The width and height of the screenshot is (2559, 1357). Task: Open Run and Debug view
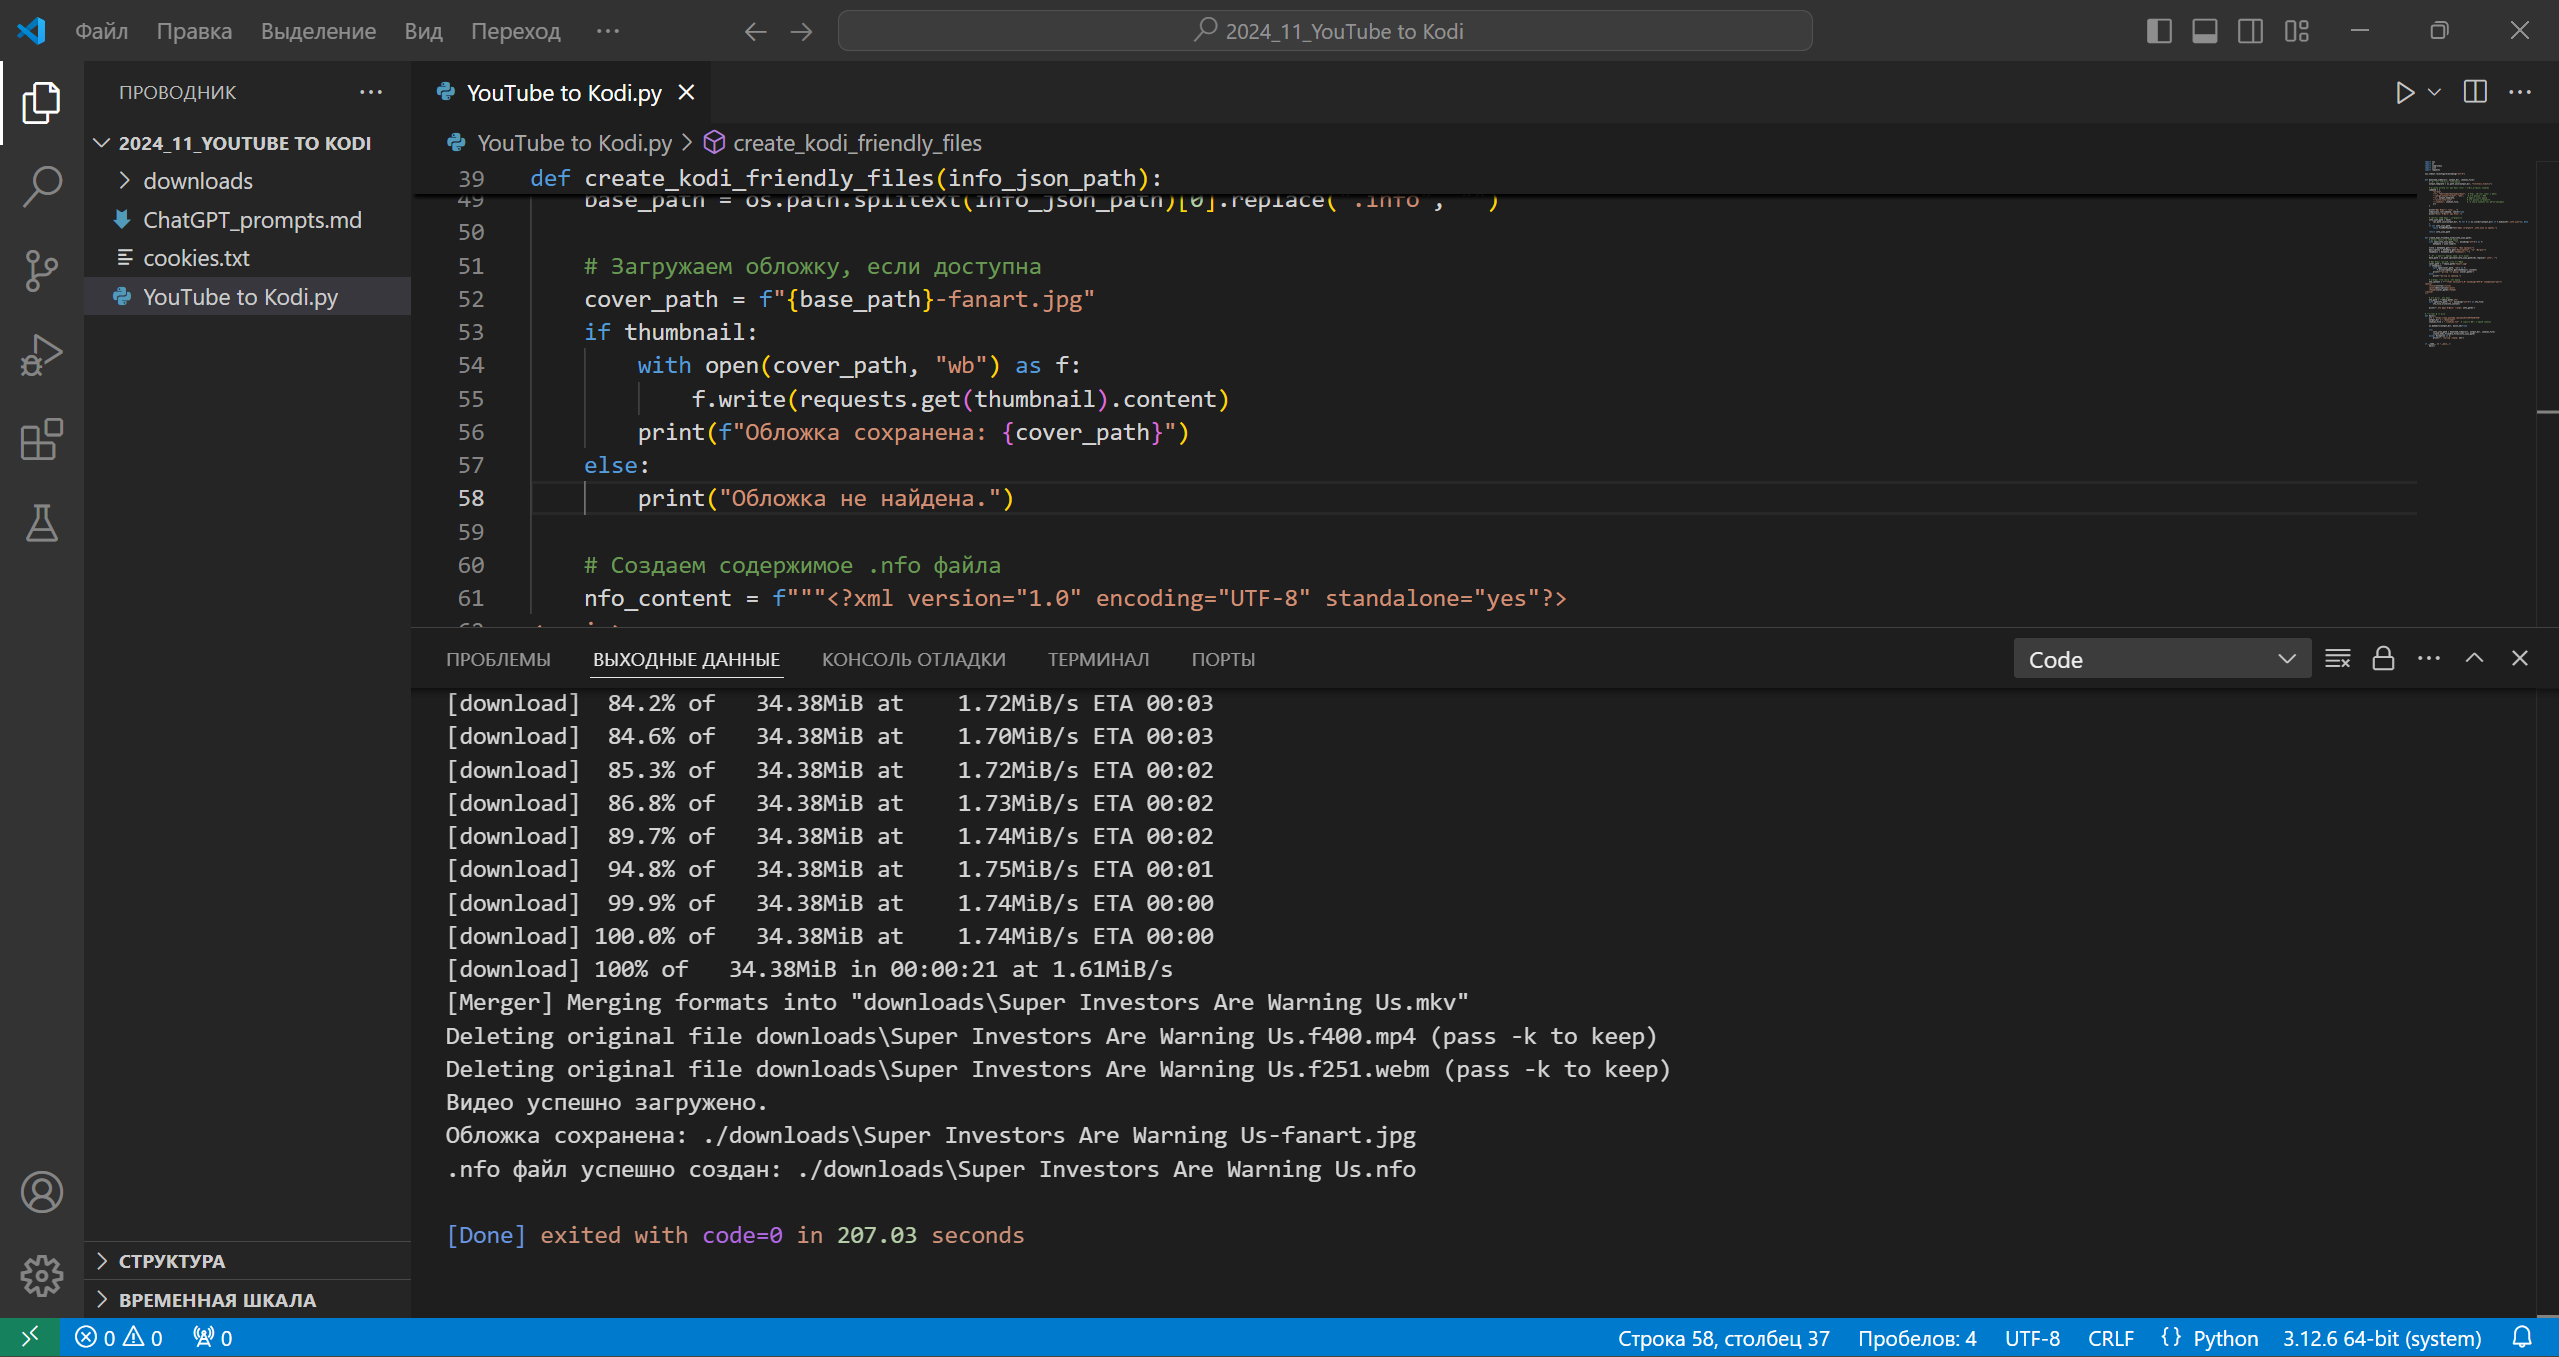pyautogui.click(x=41, y=355)
